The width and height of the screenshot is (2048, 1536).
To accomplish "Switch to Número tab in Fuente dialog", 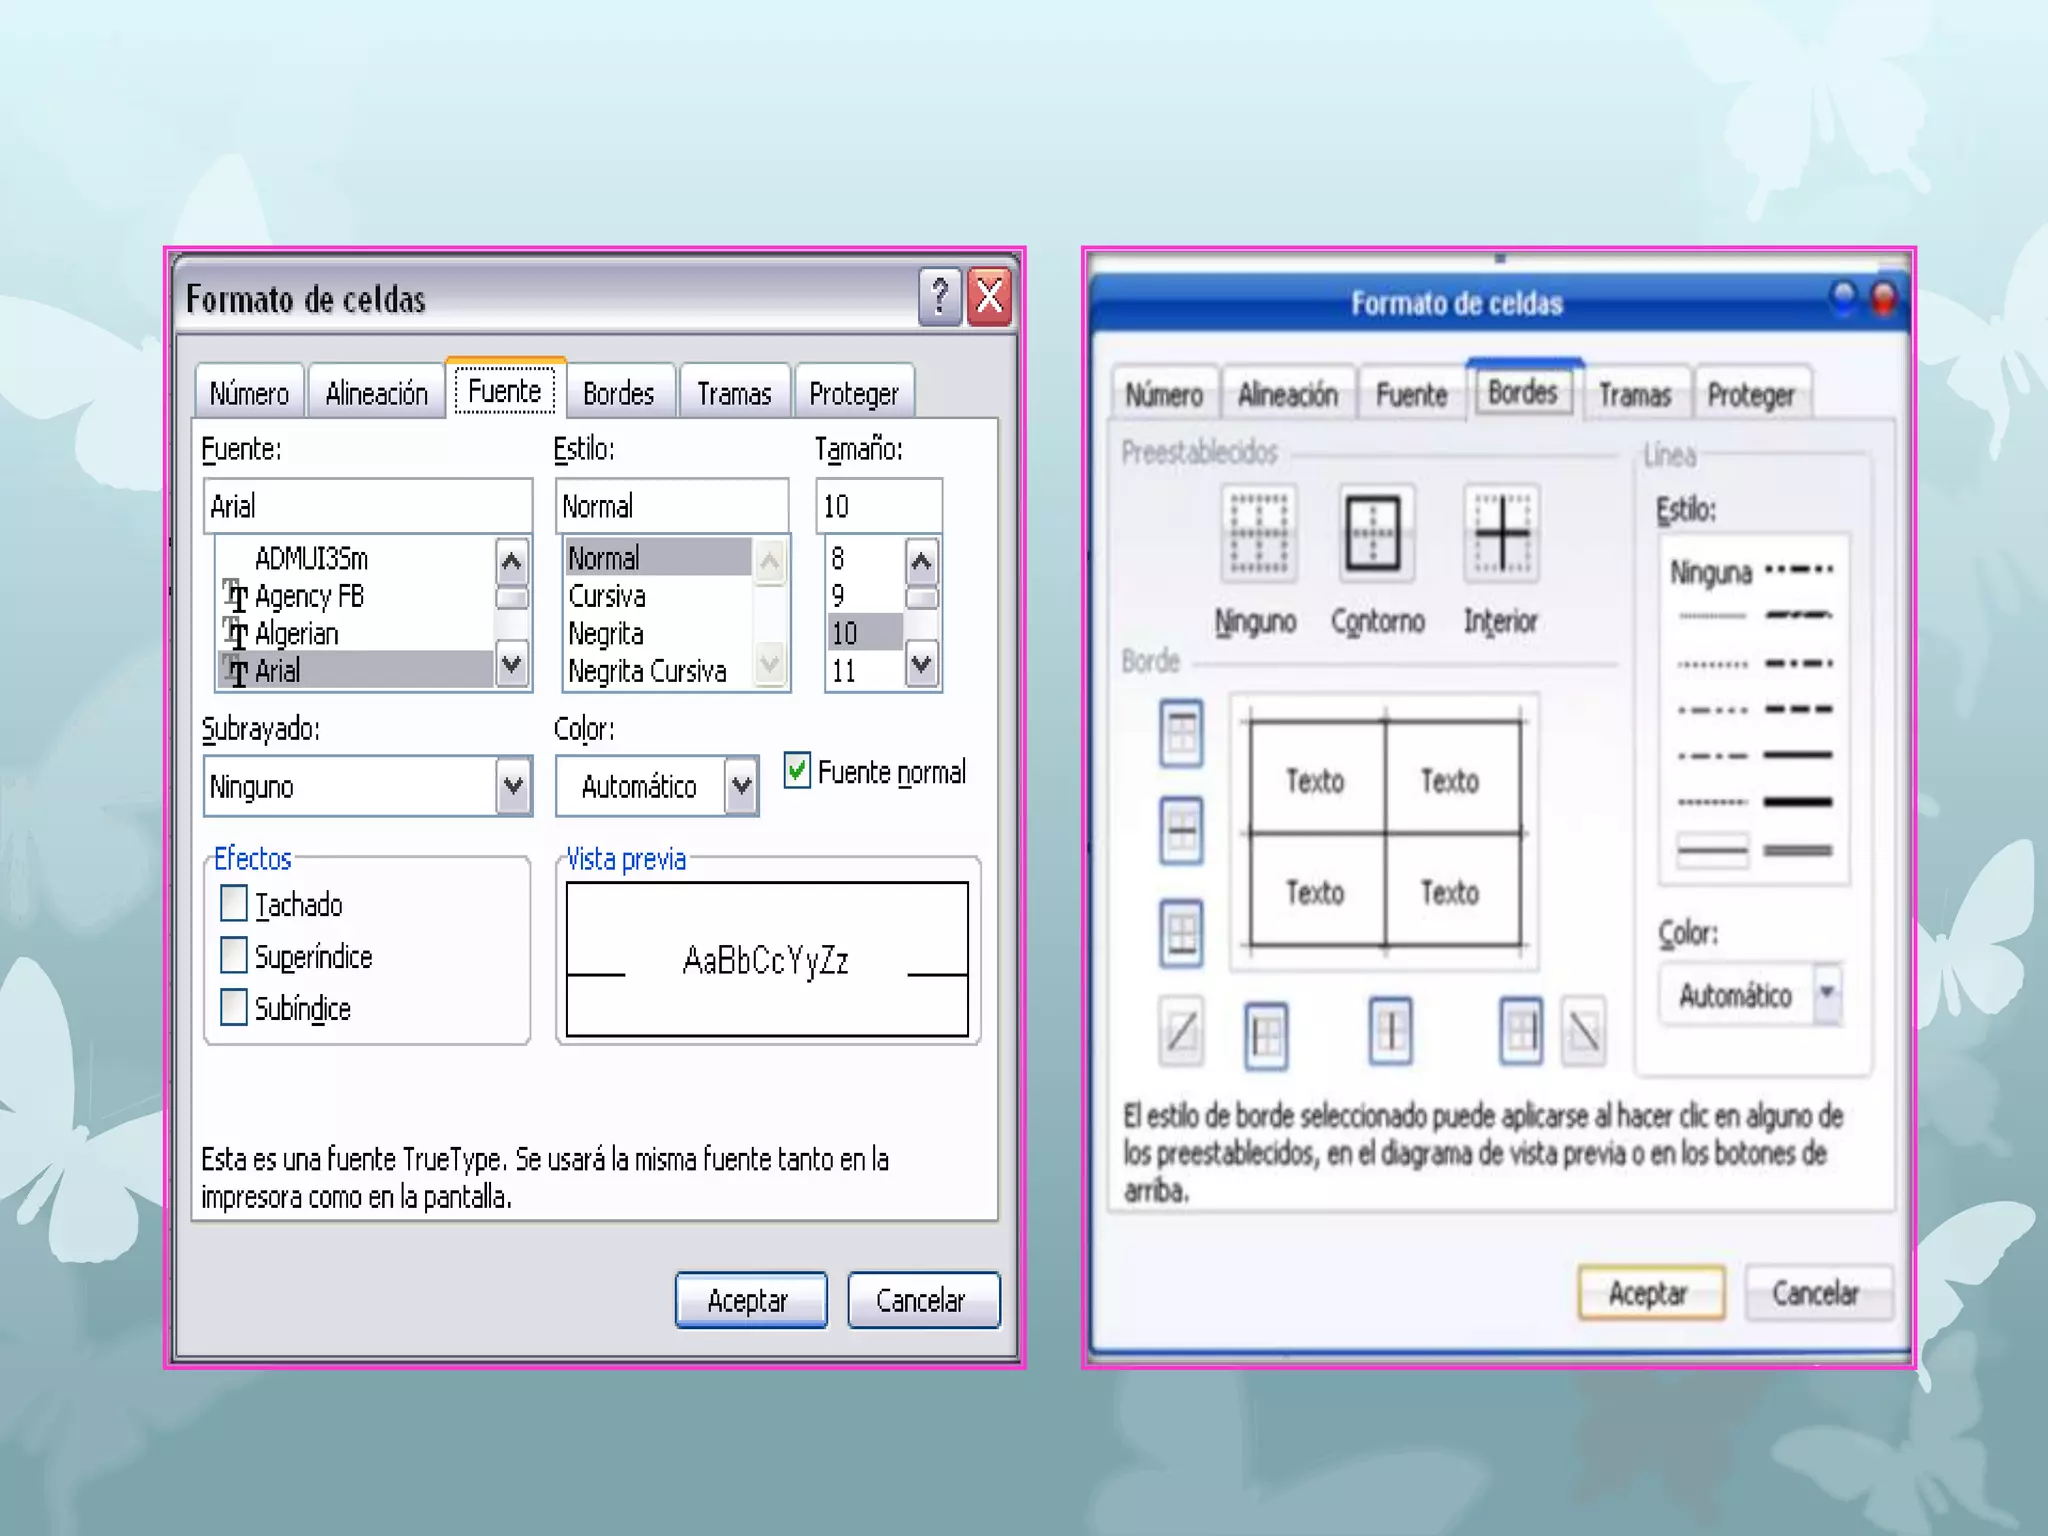I will tap(249, 394).
